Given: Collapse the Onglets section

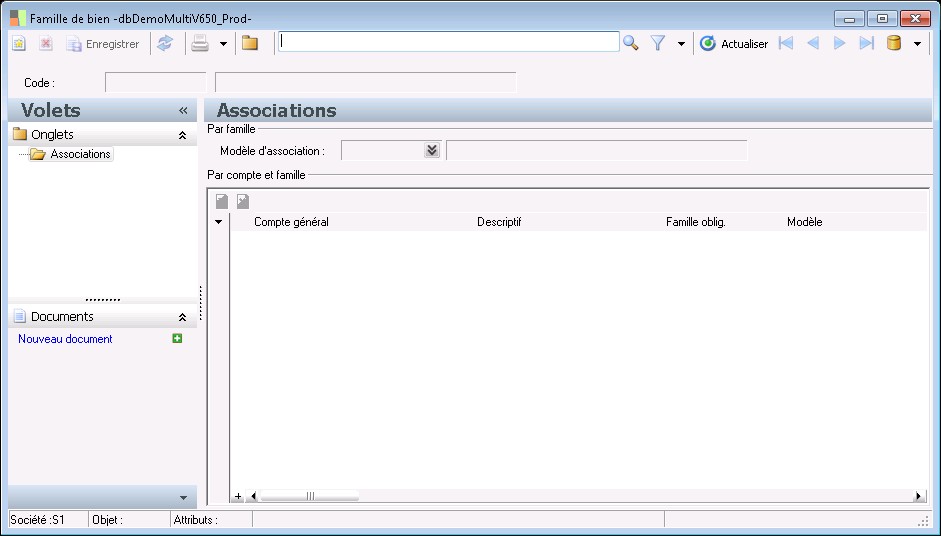Looking at the screenshot, I should 182,136.
